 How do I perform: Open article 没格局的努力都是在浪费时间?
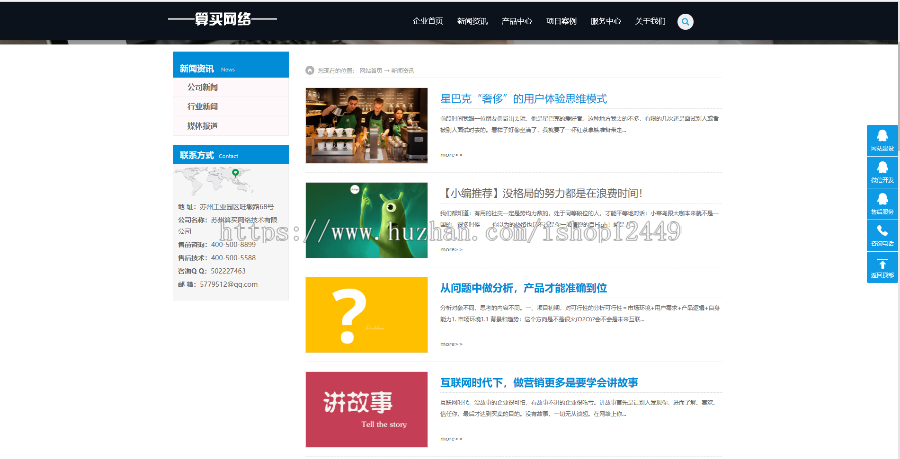point(541,194)
